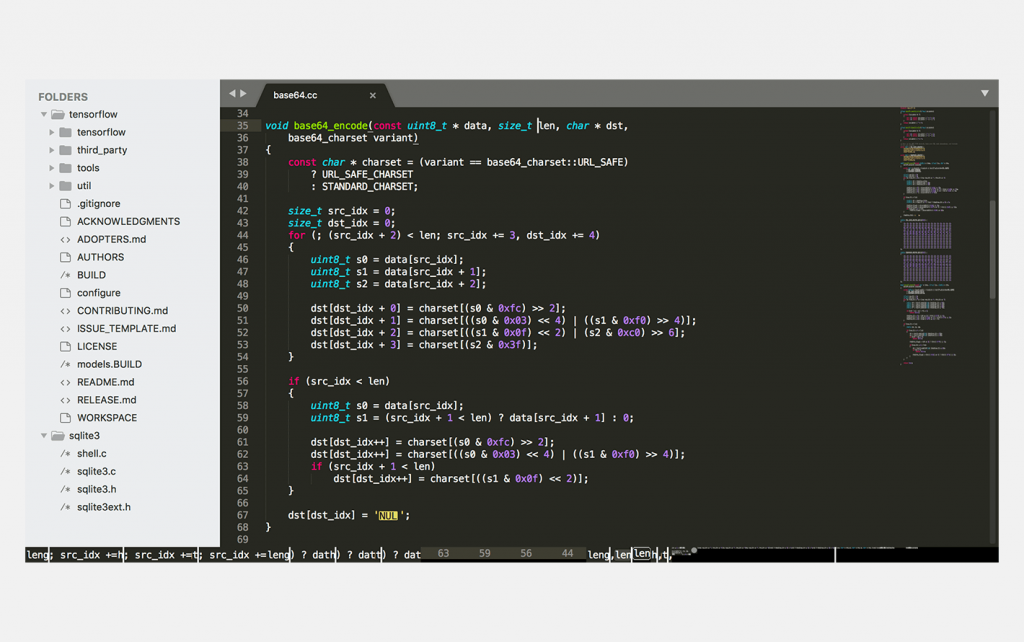Image resolution: width=1024 pixels, height=642 pixels.
Task: Click the ACKNOWLEDGMENTS file icon
Action: [65, 221]
